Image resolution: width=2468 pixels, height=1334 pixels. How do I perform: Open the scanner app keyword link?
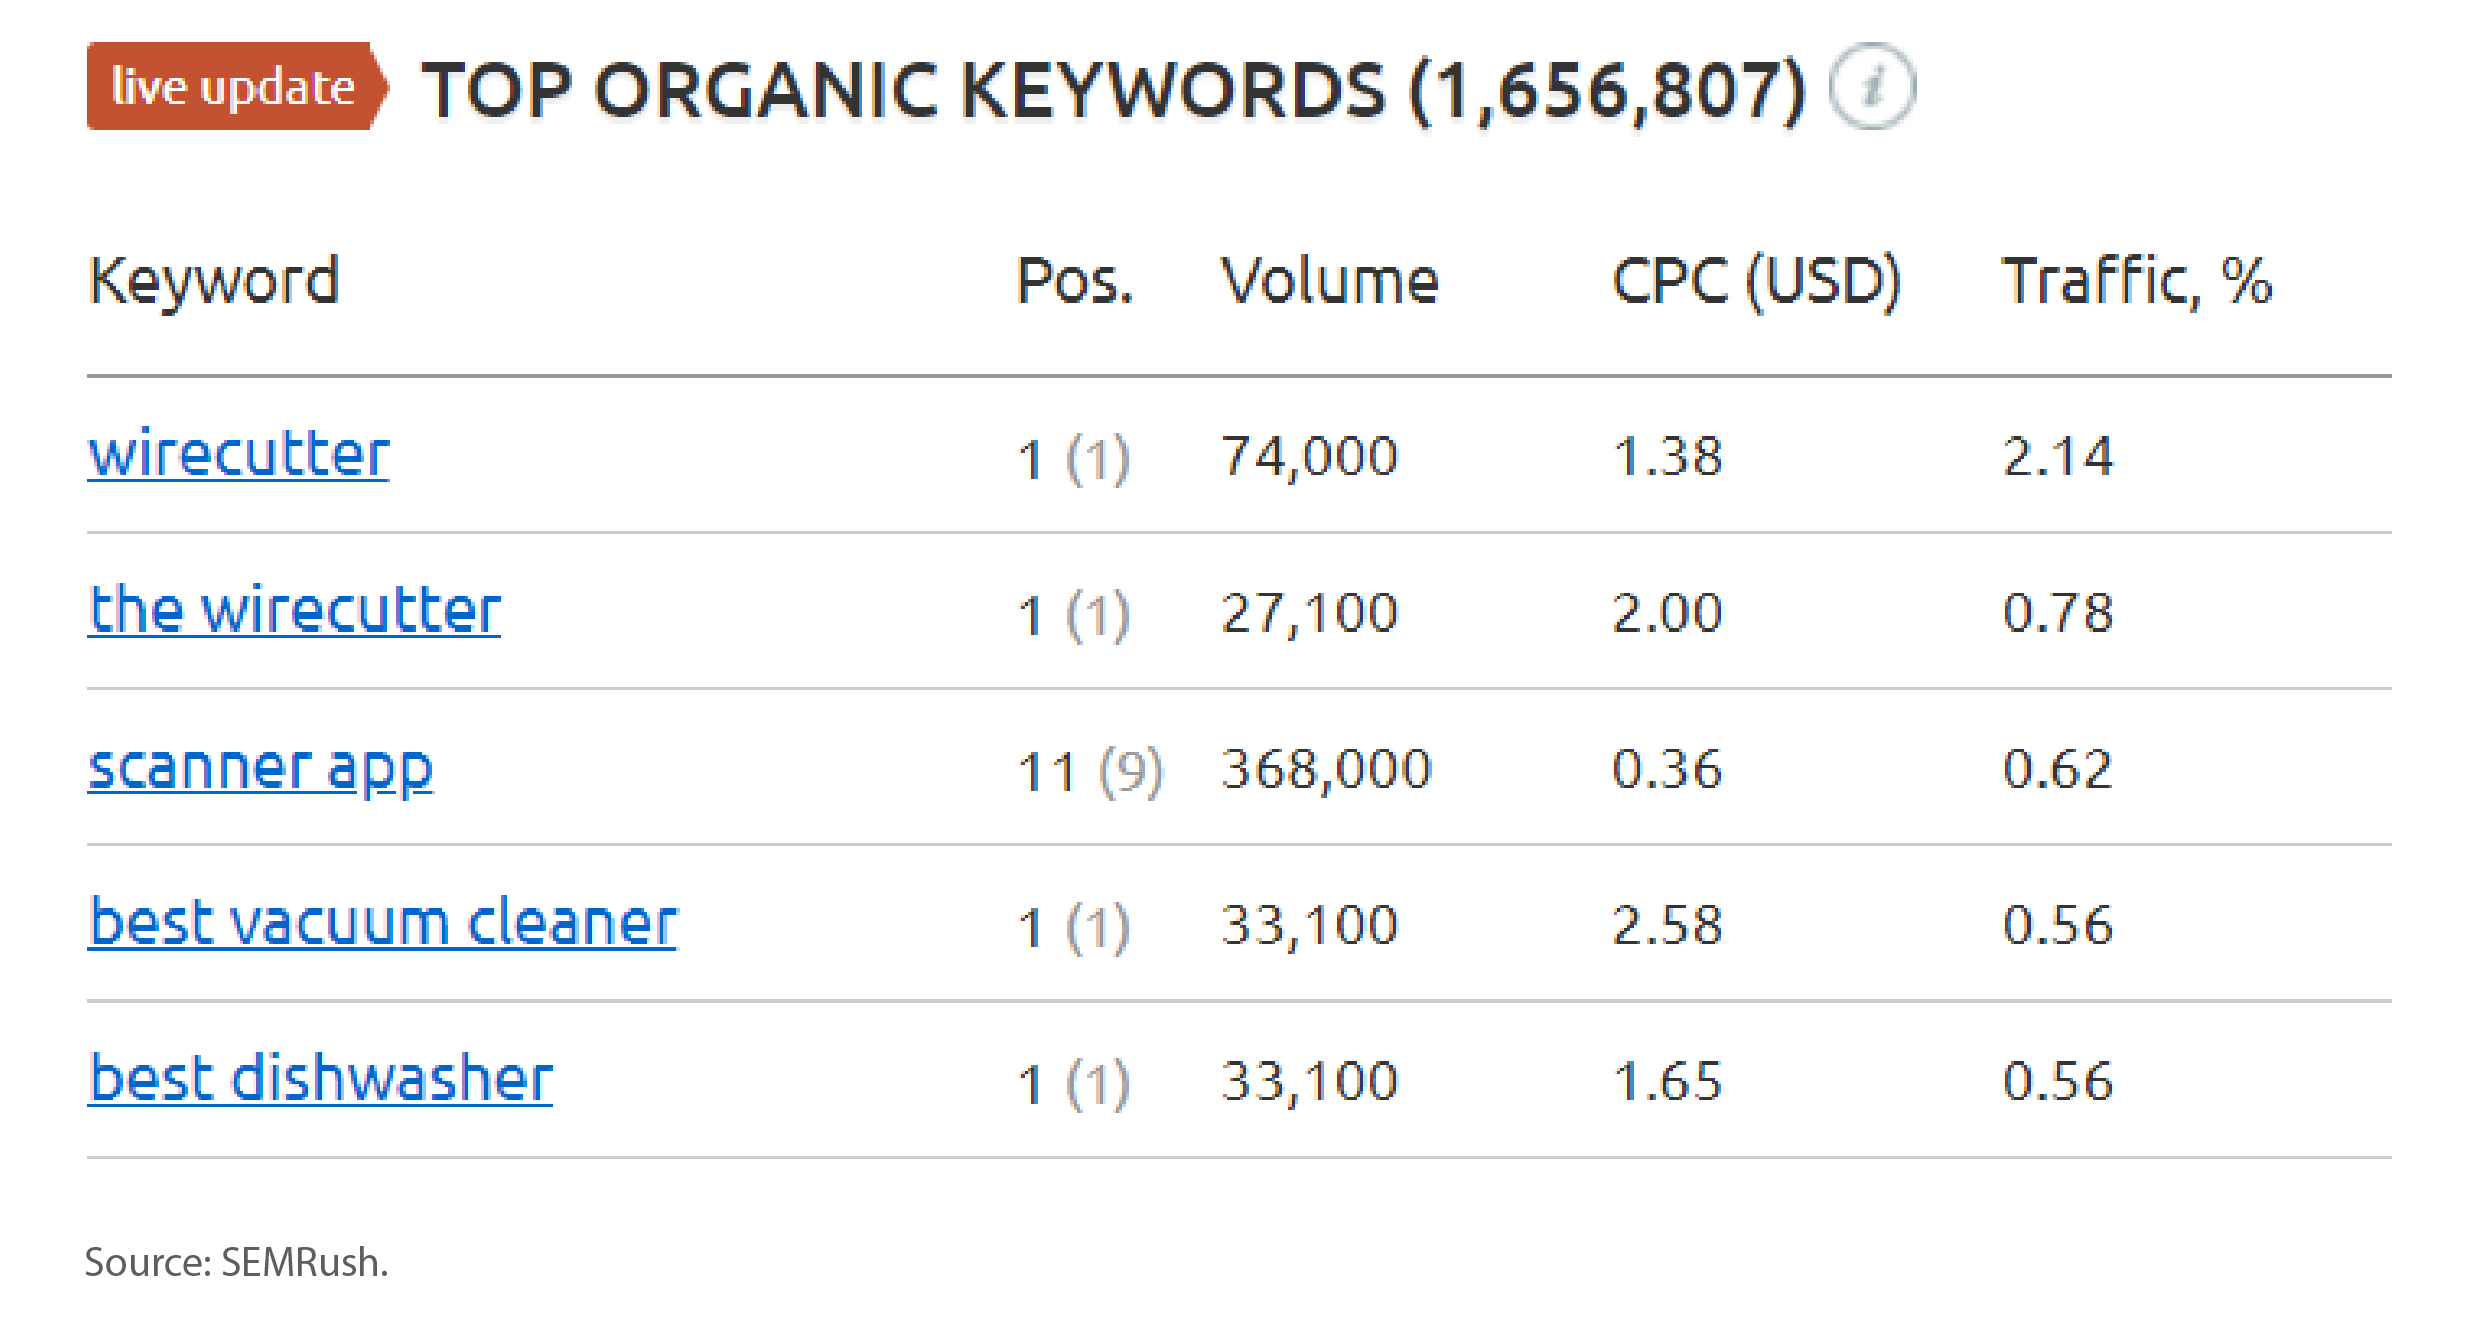[261, 768]
